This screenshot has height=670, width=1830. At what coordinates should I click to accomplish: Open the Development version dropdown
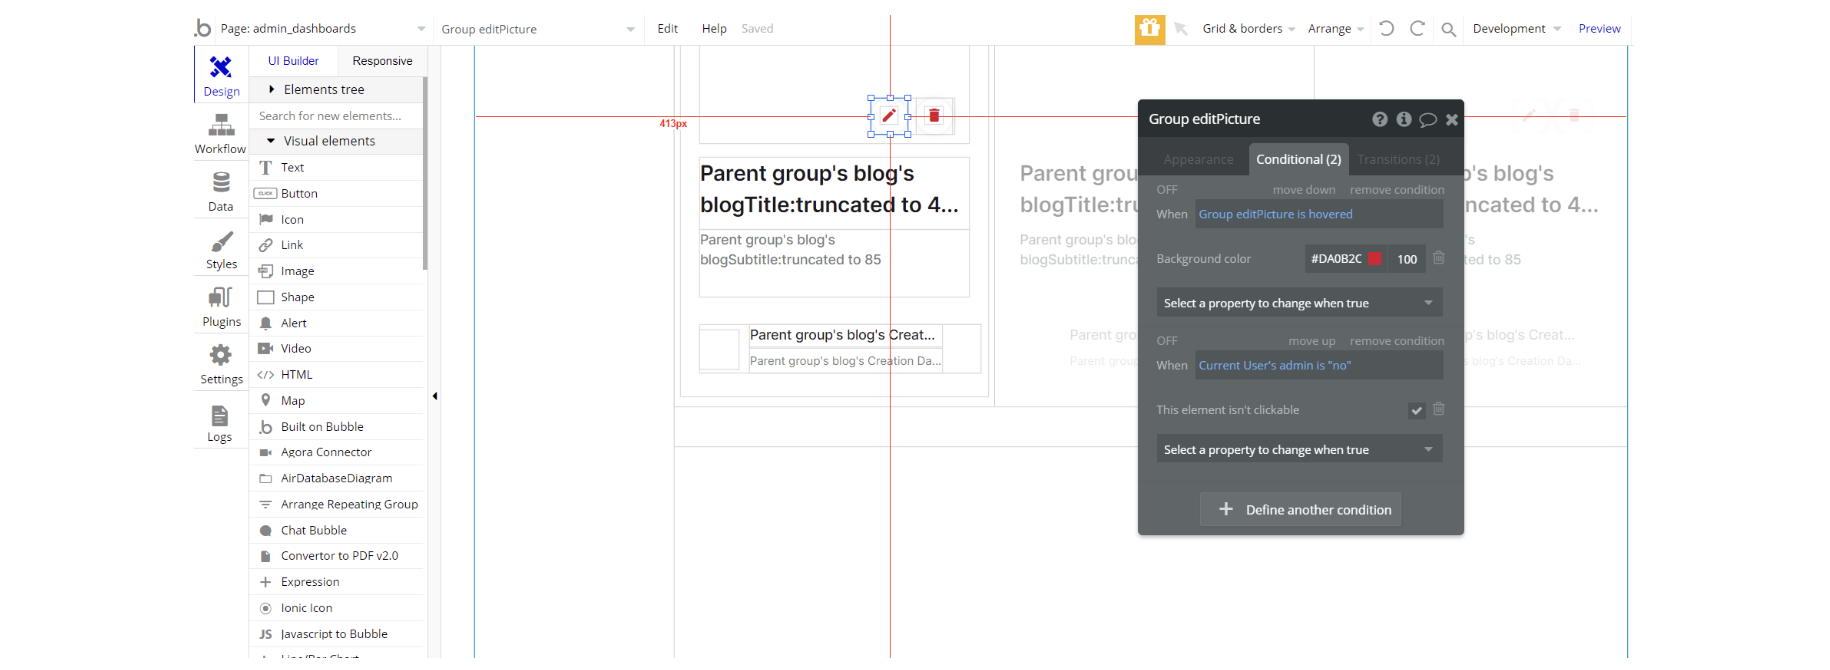point(1516,29)
